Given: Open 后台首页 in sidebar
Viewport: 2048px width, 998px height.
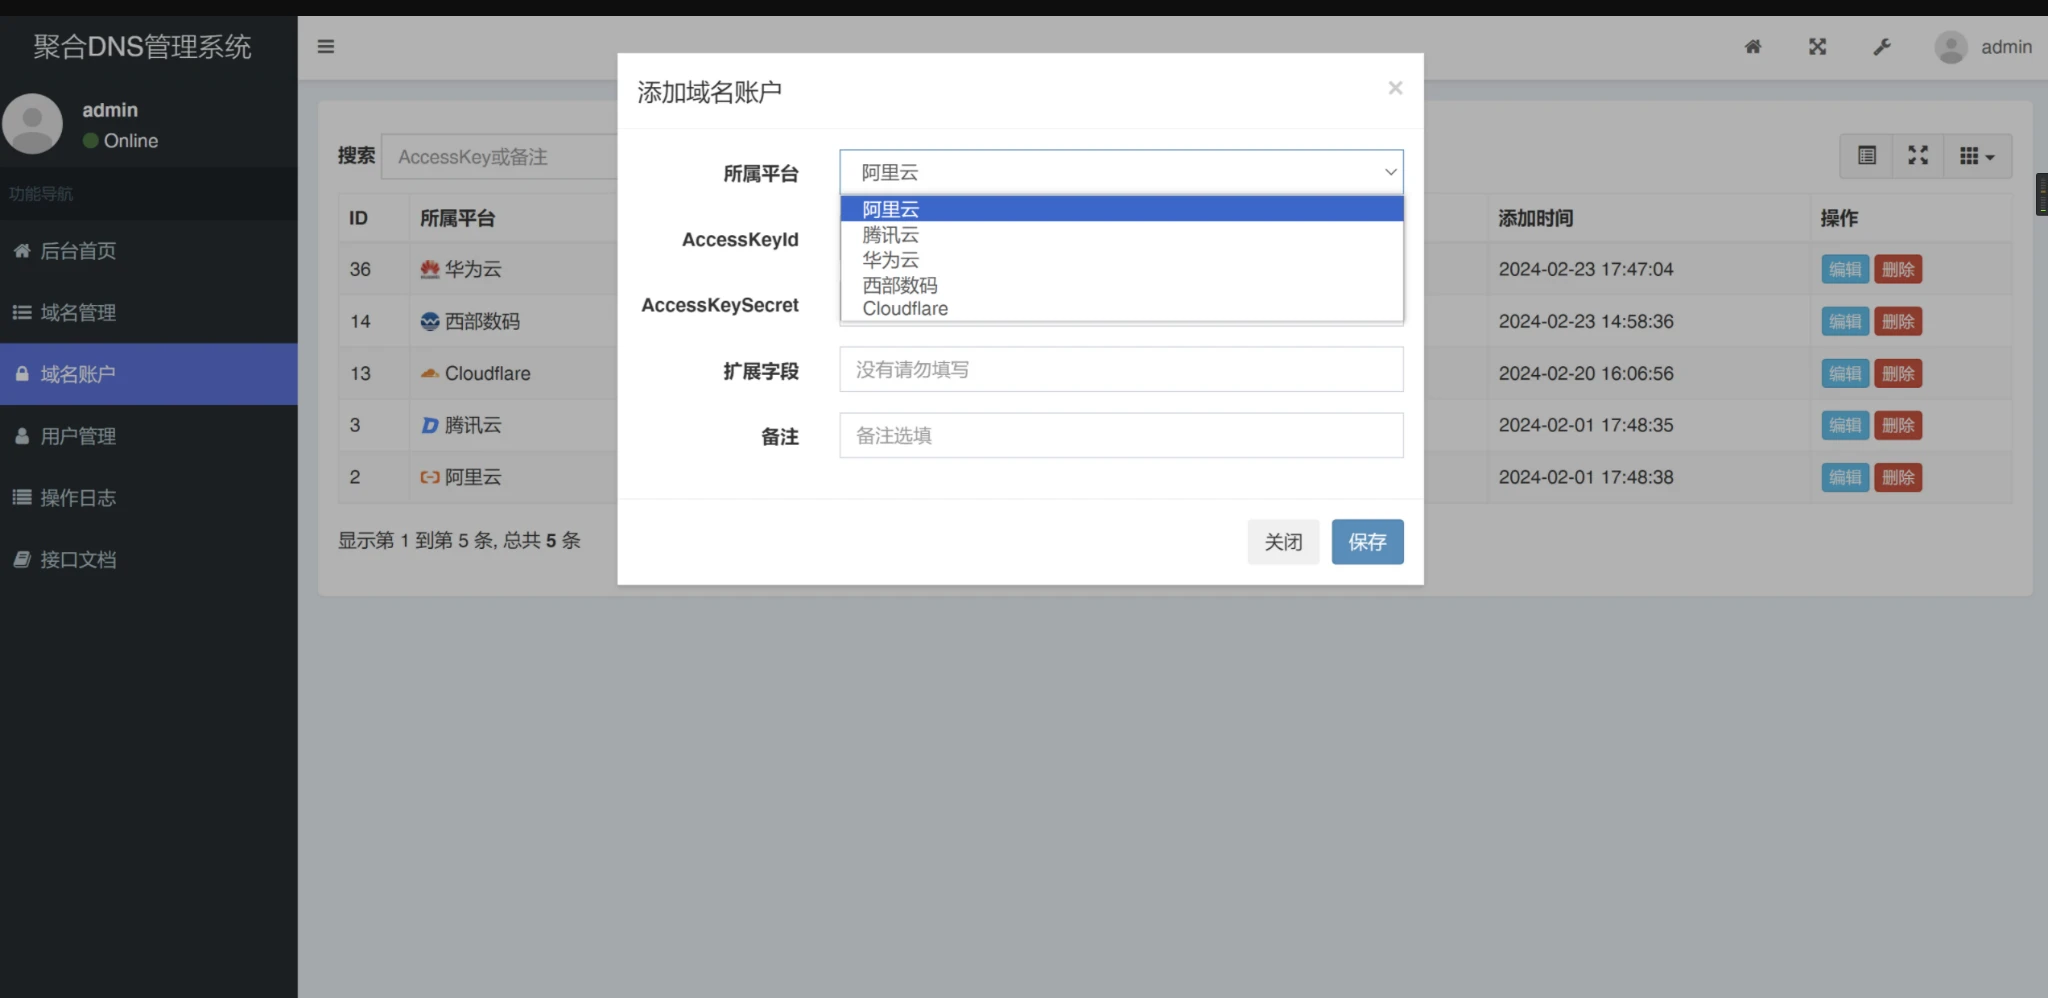Looking at the screenshot, I should pyautogui.click(x=78, y=251).
